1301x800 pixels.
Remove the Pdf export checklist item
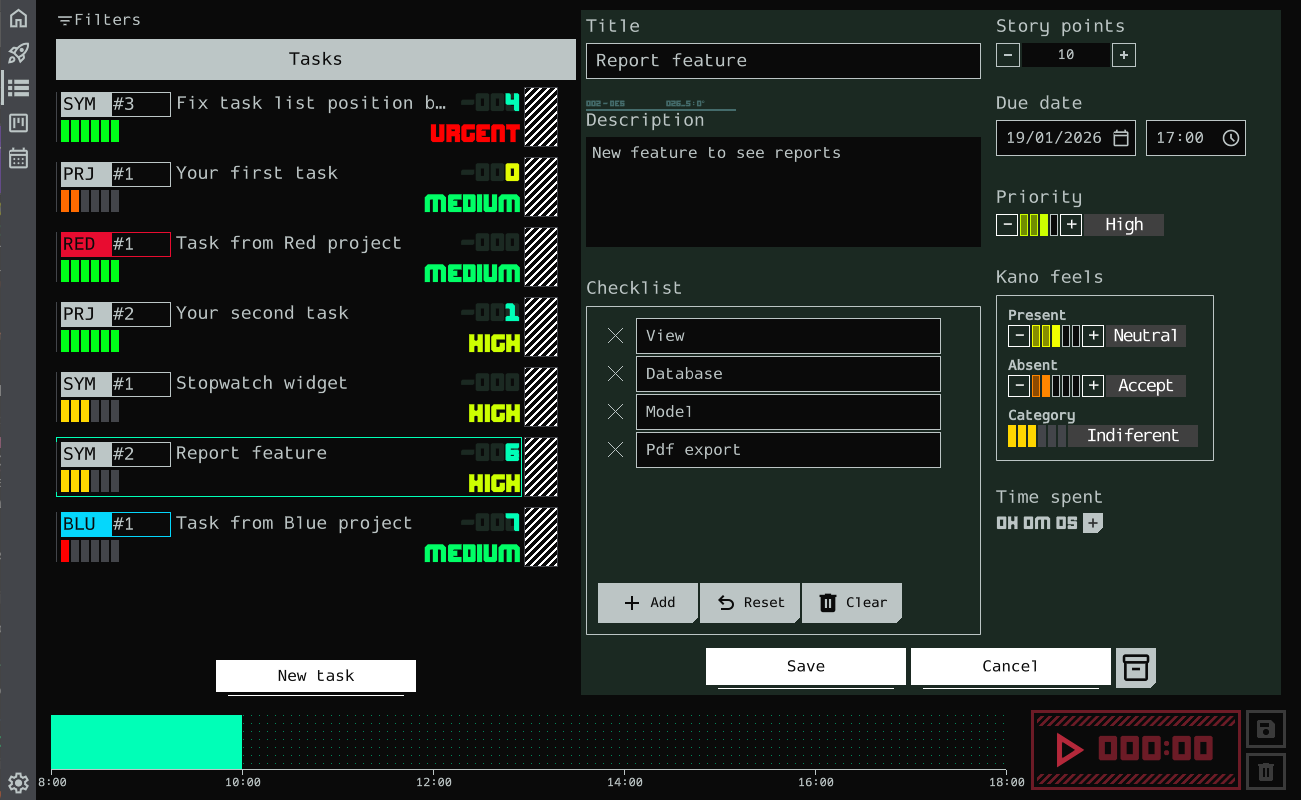(x=615, y=450)
